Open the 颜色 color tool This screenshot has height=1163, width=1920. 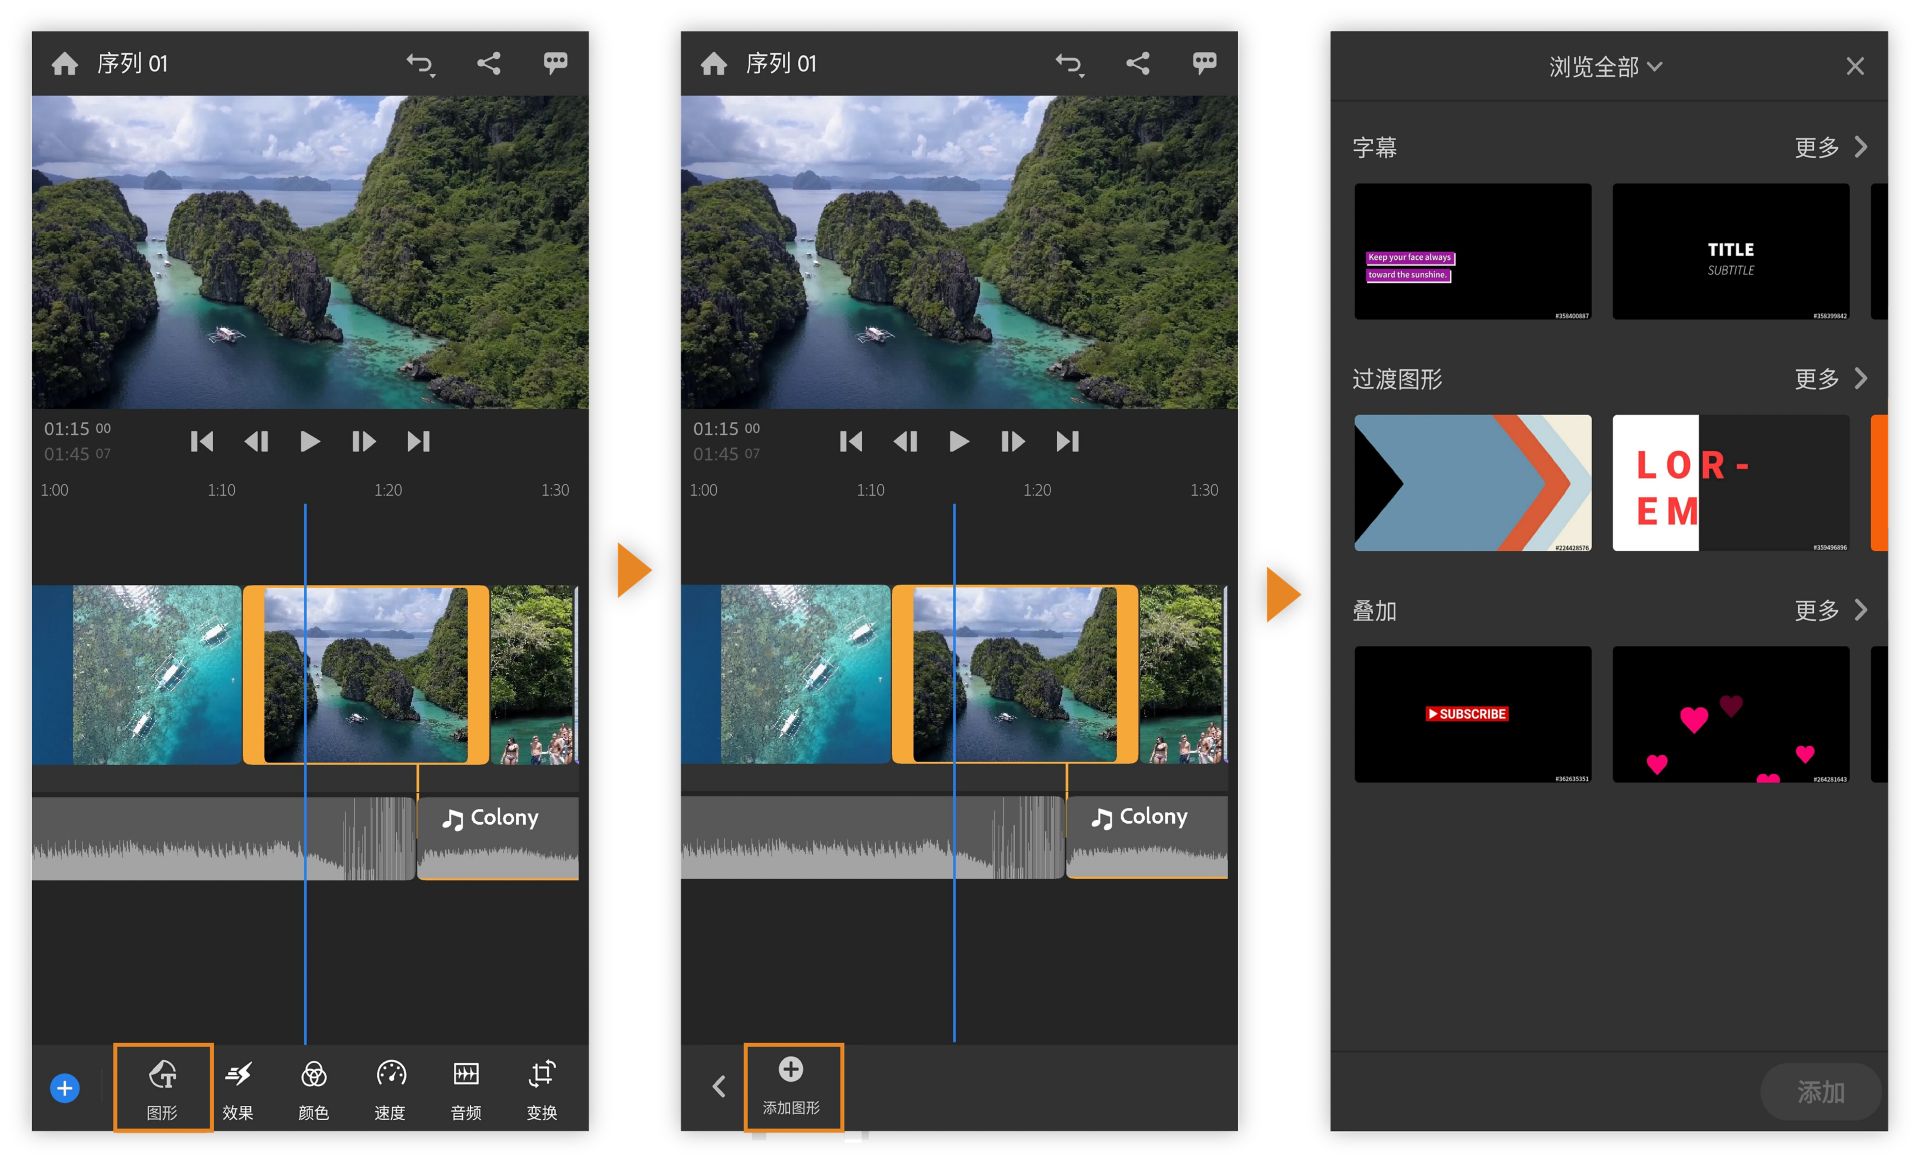tap(314, 1087)
